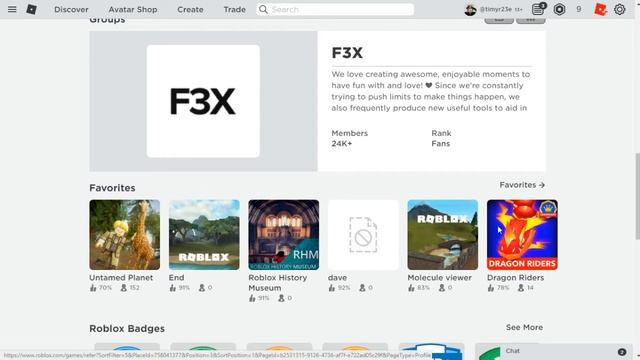Click the thumbs-up icon under Untamed Planet
This screenshot has width=640, height=360.
93,288
